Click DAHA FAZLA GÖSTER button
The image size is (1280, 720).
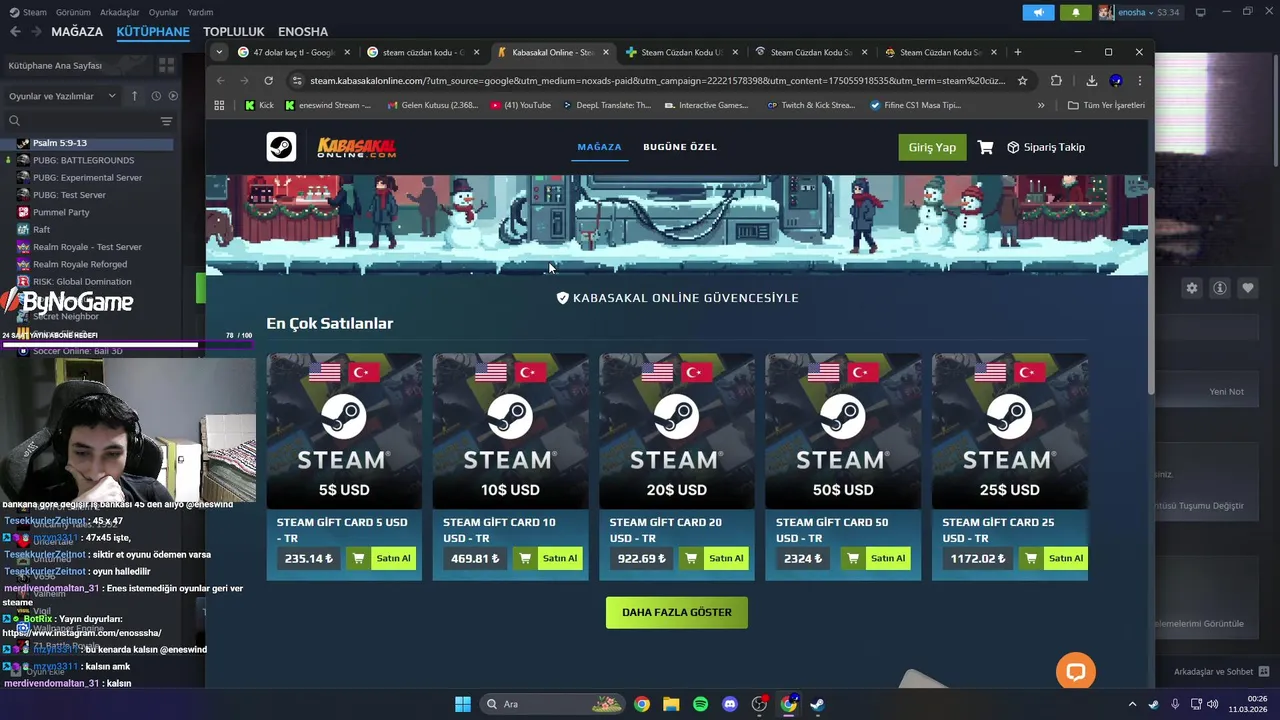[x=677, y=612]
